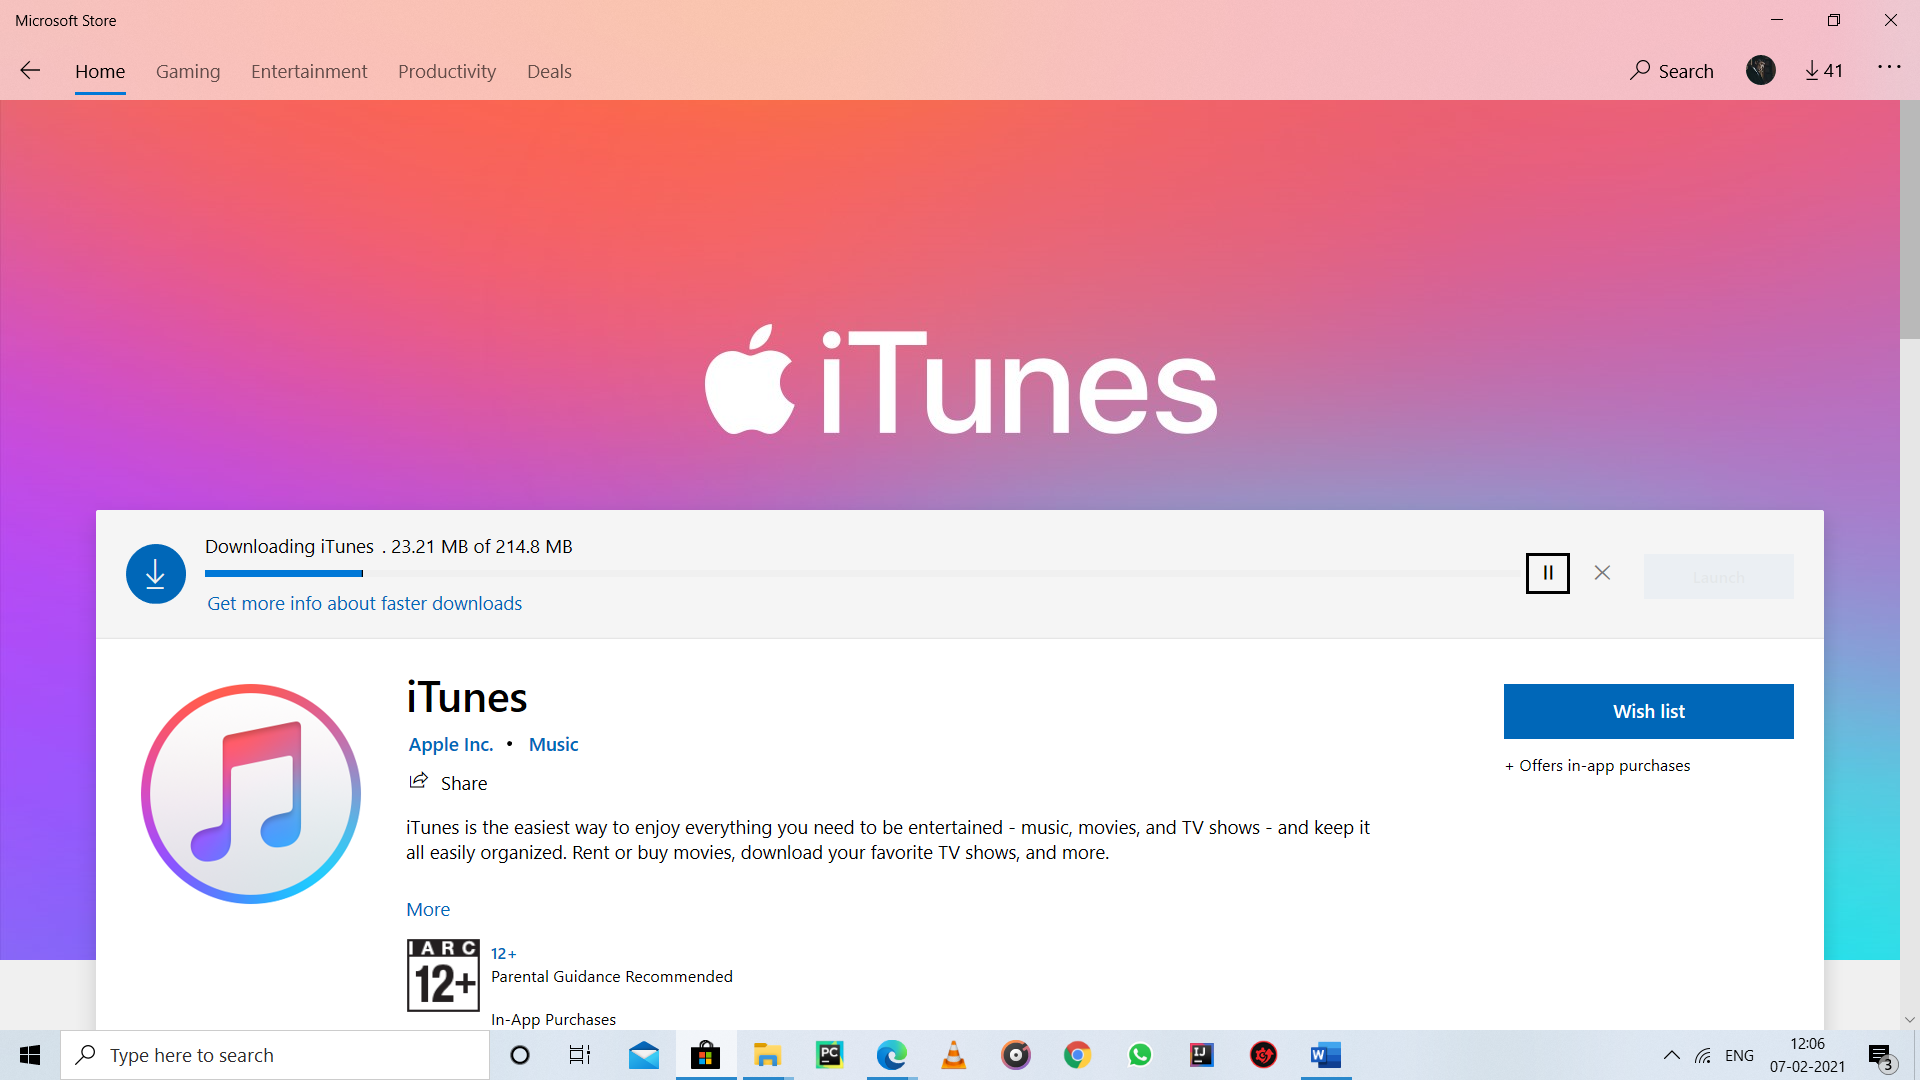Click the iTunes app logo thumbnail
The image size is (1920, 1080).
click(251, 794)
